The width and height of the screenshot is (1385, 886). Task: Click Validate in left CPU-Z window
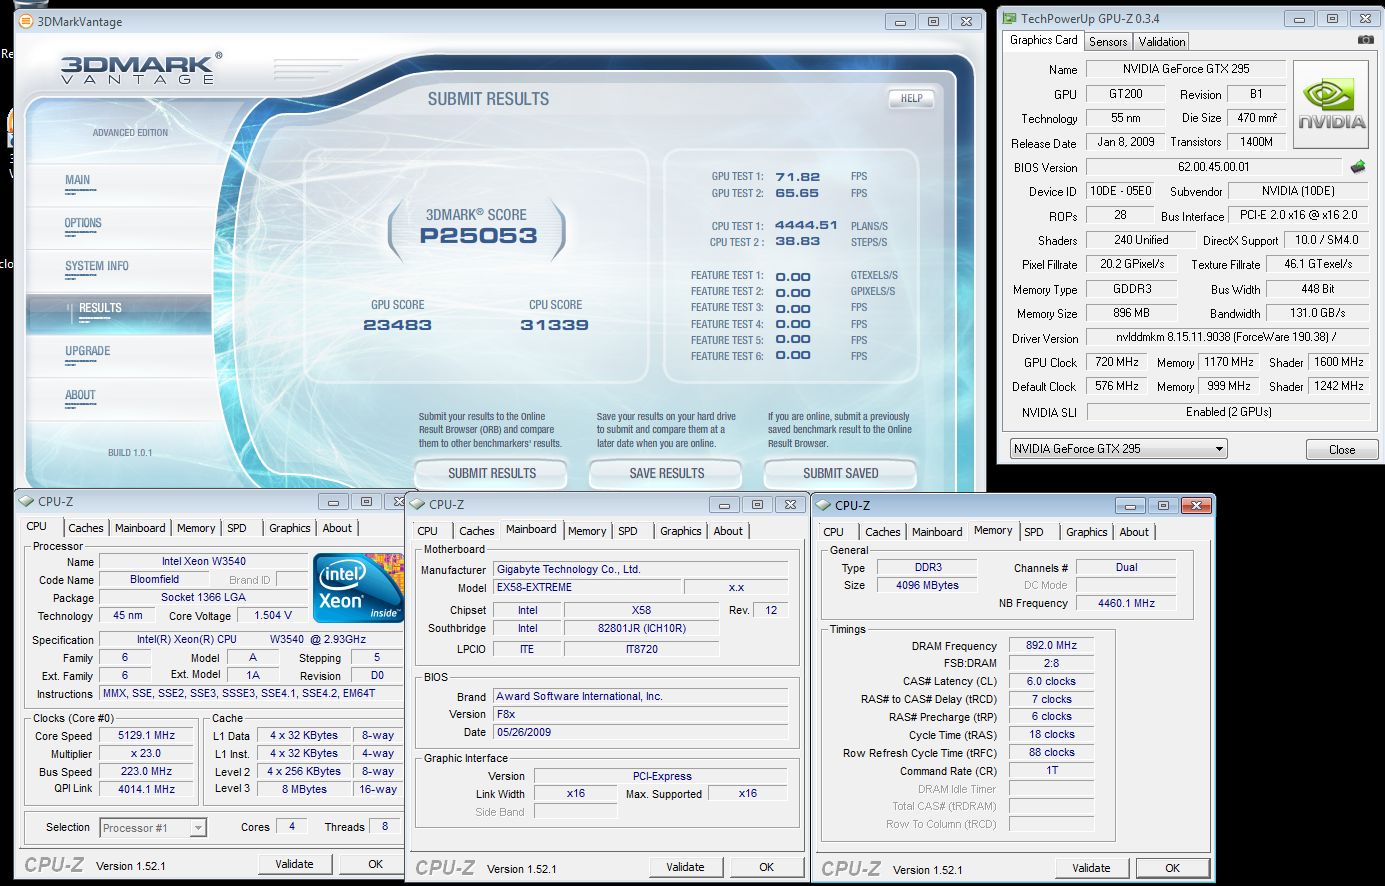point(294,864)
